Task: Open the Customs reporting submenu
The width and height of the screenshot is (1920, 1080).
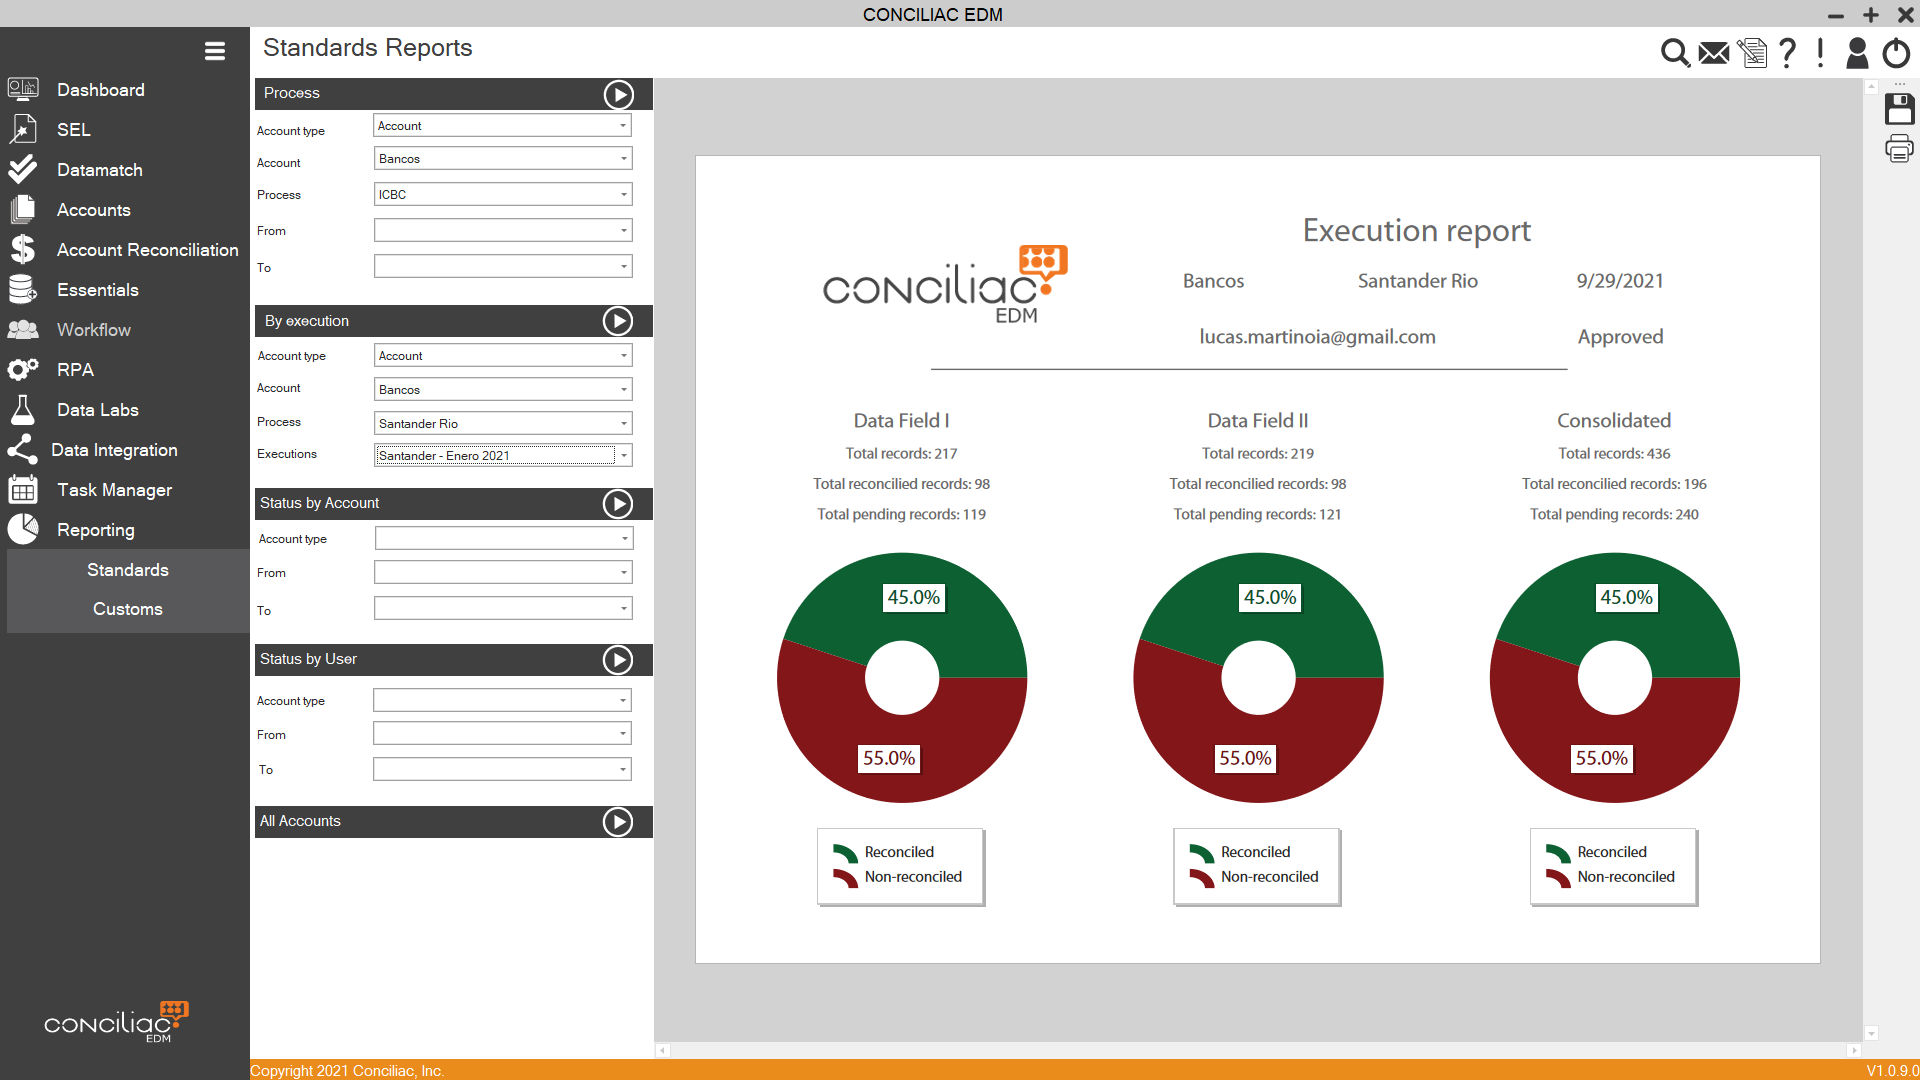Action: tap(127, 609)
